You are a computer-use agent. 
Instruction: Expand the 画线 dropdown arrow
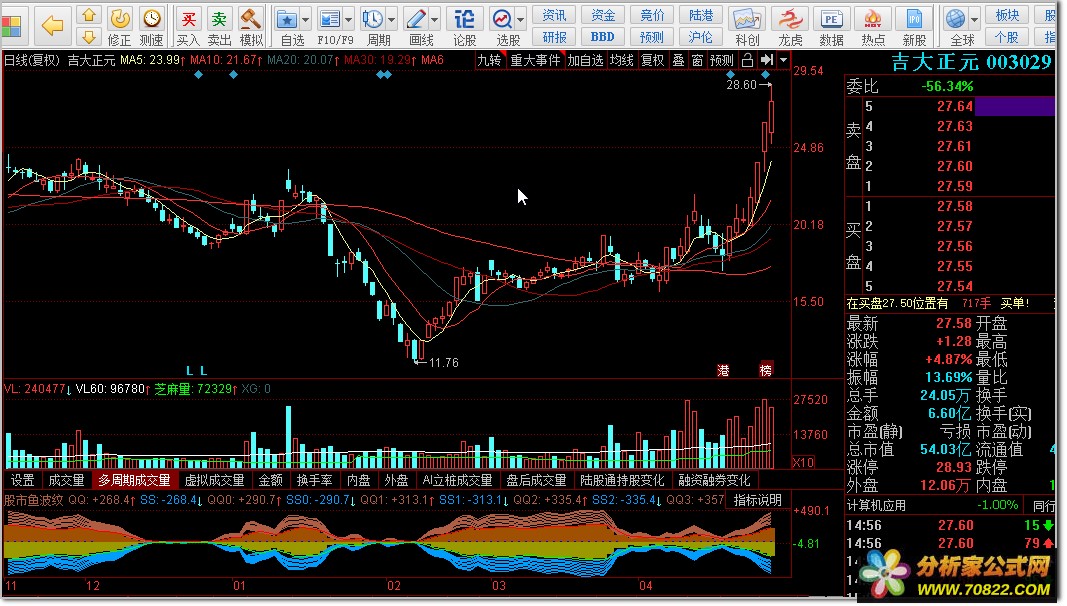pos(434,20)
